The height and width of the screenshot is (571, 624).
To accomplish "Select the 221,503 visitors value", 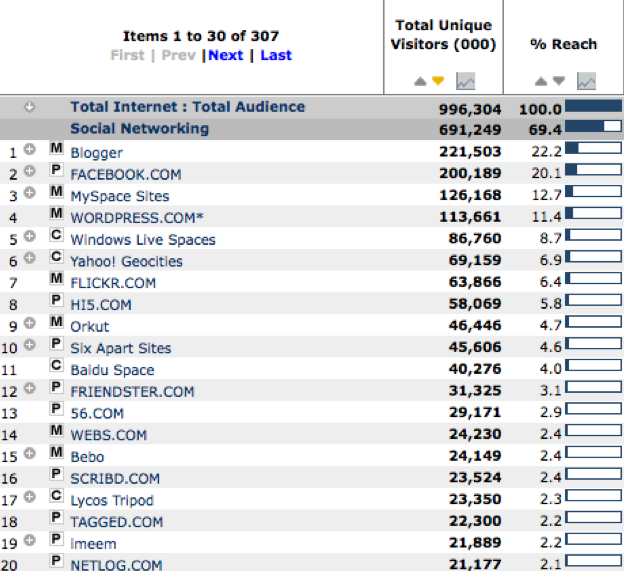I will click(470, 152).
